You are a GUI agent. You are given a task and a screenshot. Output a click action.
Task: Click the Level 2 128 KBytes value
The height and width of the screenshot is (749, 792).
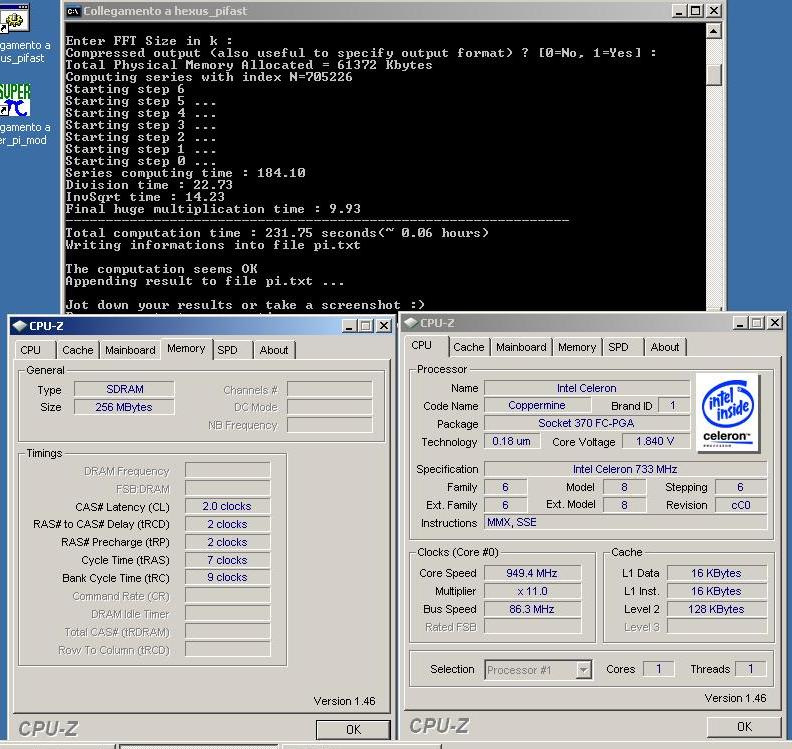(717, 609)
